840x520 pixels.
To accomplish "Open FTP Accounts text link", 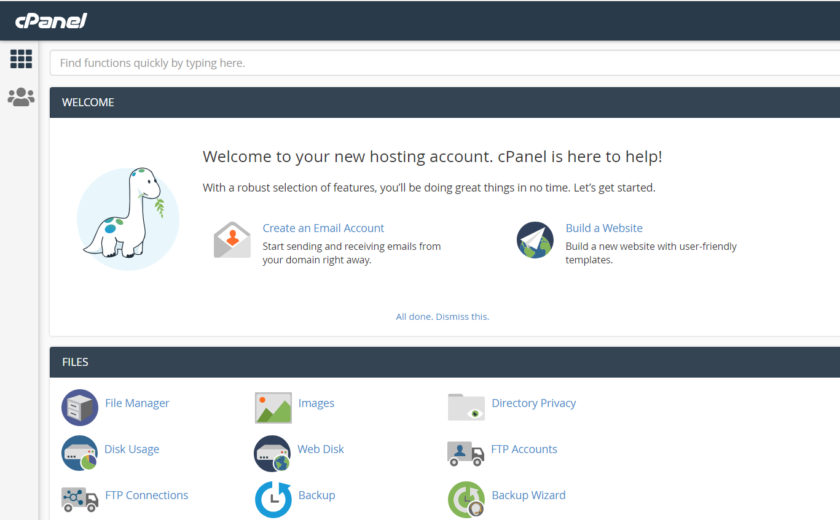I will [x=524, y=449].
